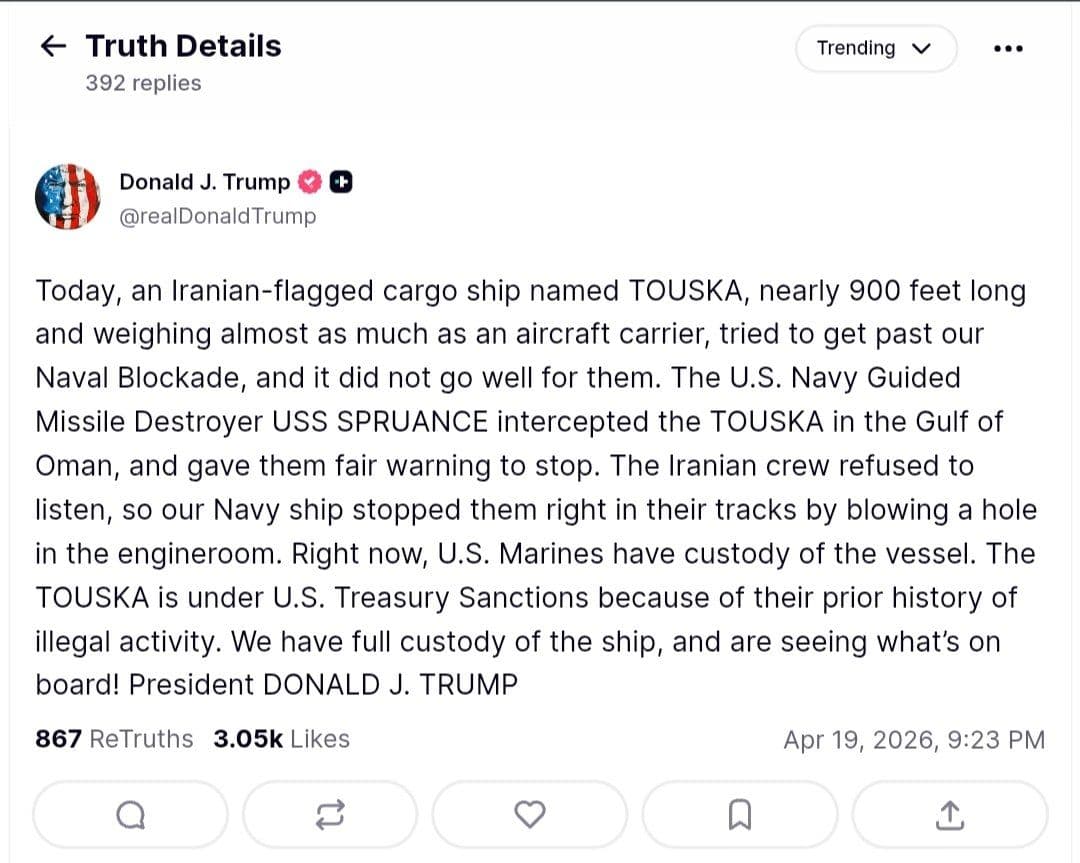Click the @realDonaldTrump handle

[x=216, y=216]
